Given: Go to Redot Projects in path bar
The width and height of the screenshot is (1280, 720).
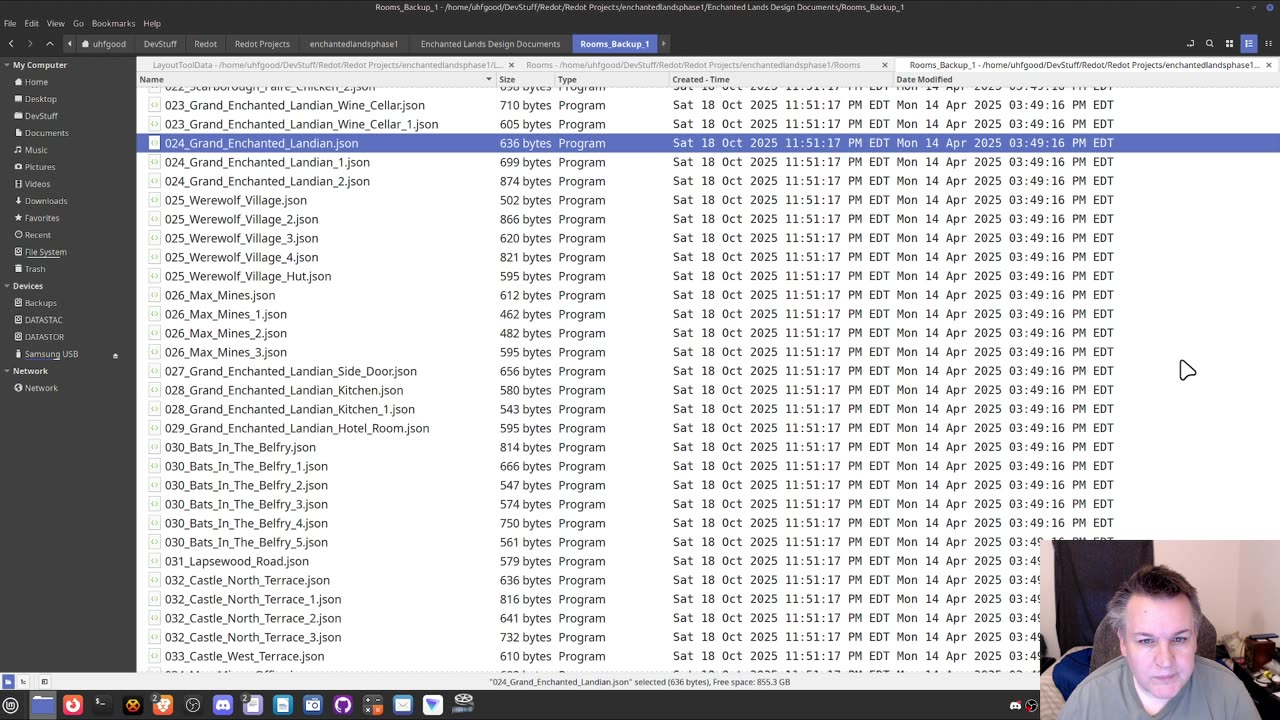Looking at the screenshot, I should click(x=262, y=44).
